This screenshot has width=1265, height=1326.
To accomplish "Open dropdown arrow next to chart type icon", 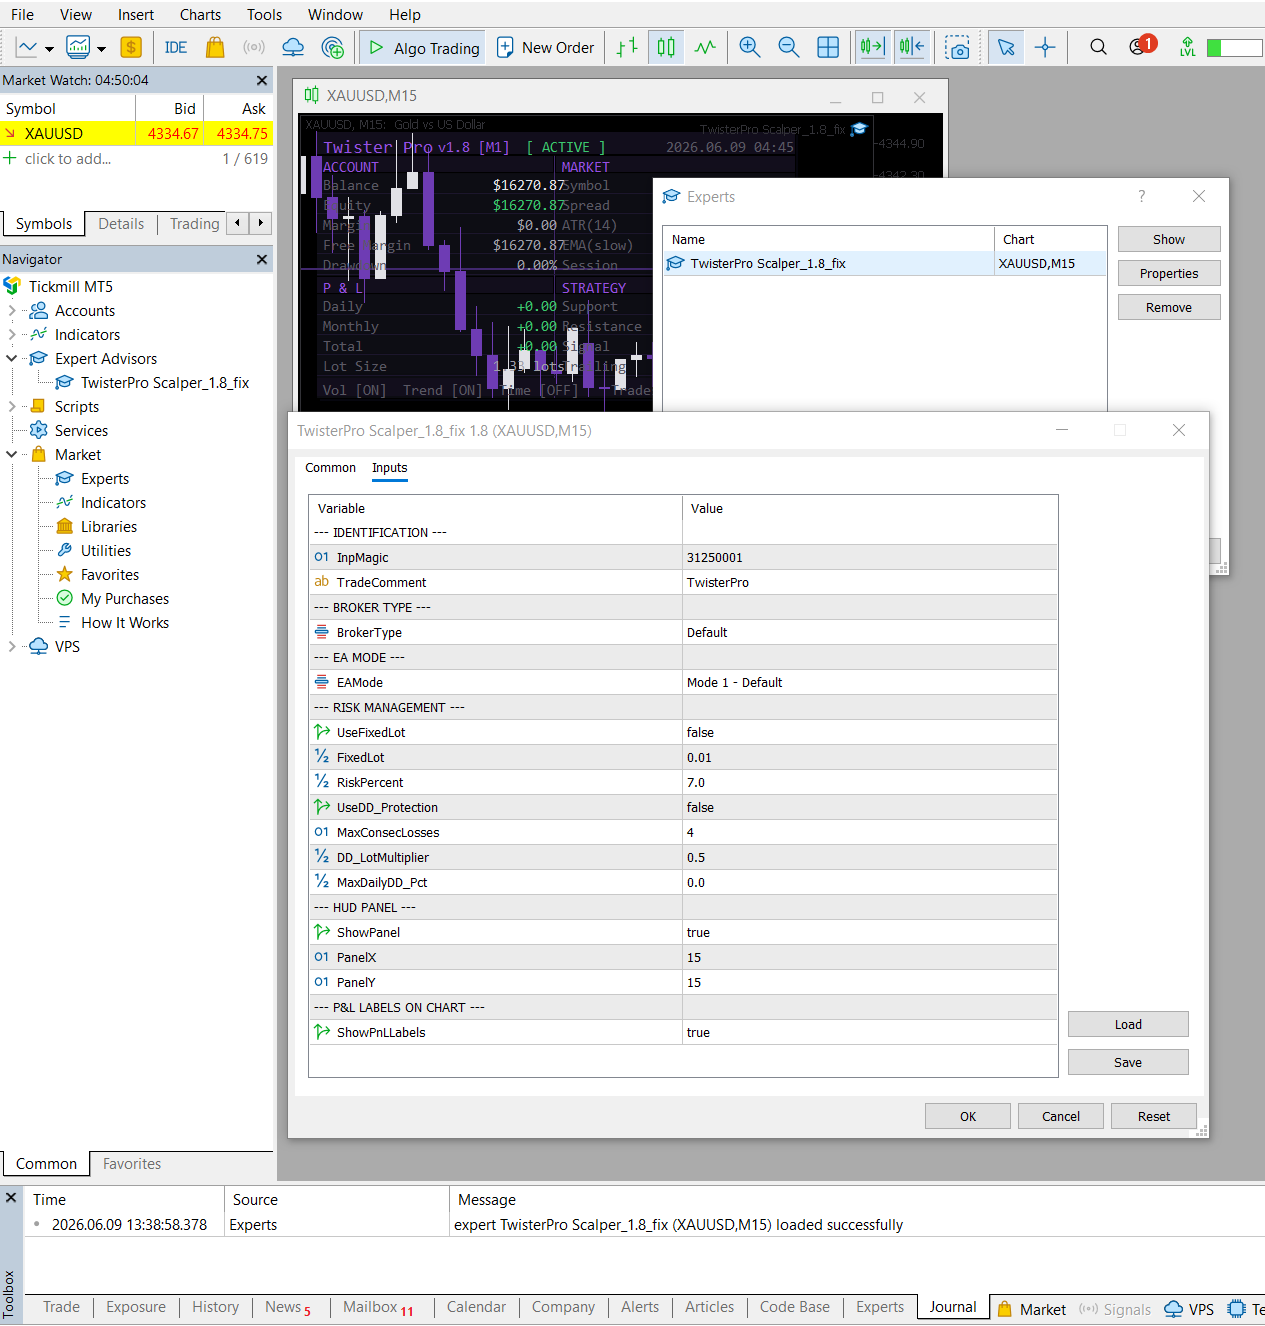I will coord(49,48).
